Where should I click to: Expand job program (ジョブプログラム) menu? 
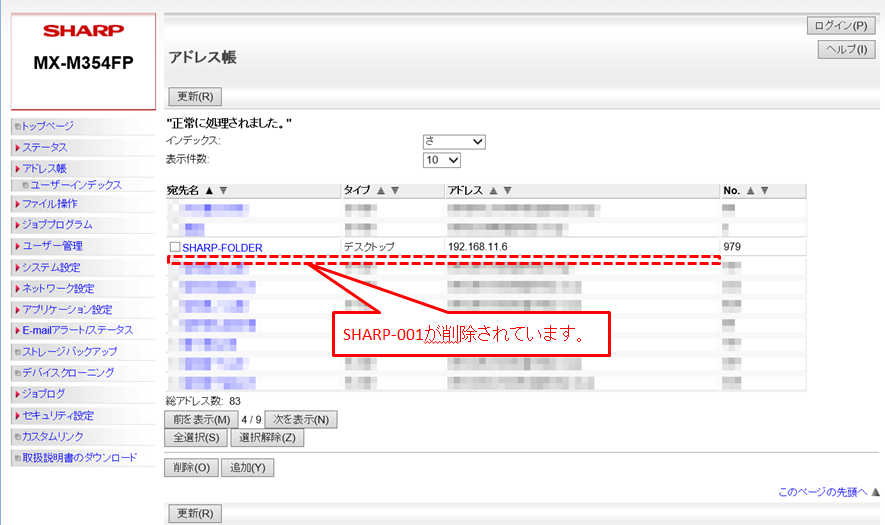pos(57,225)
